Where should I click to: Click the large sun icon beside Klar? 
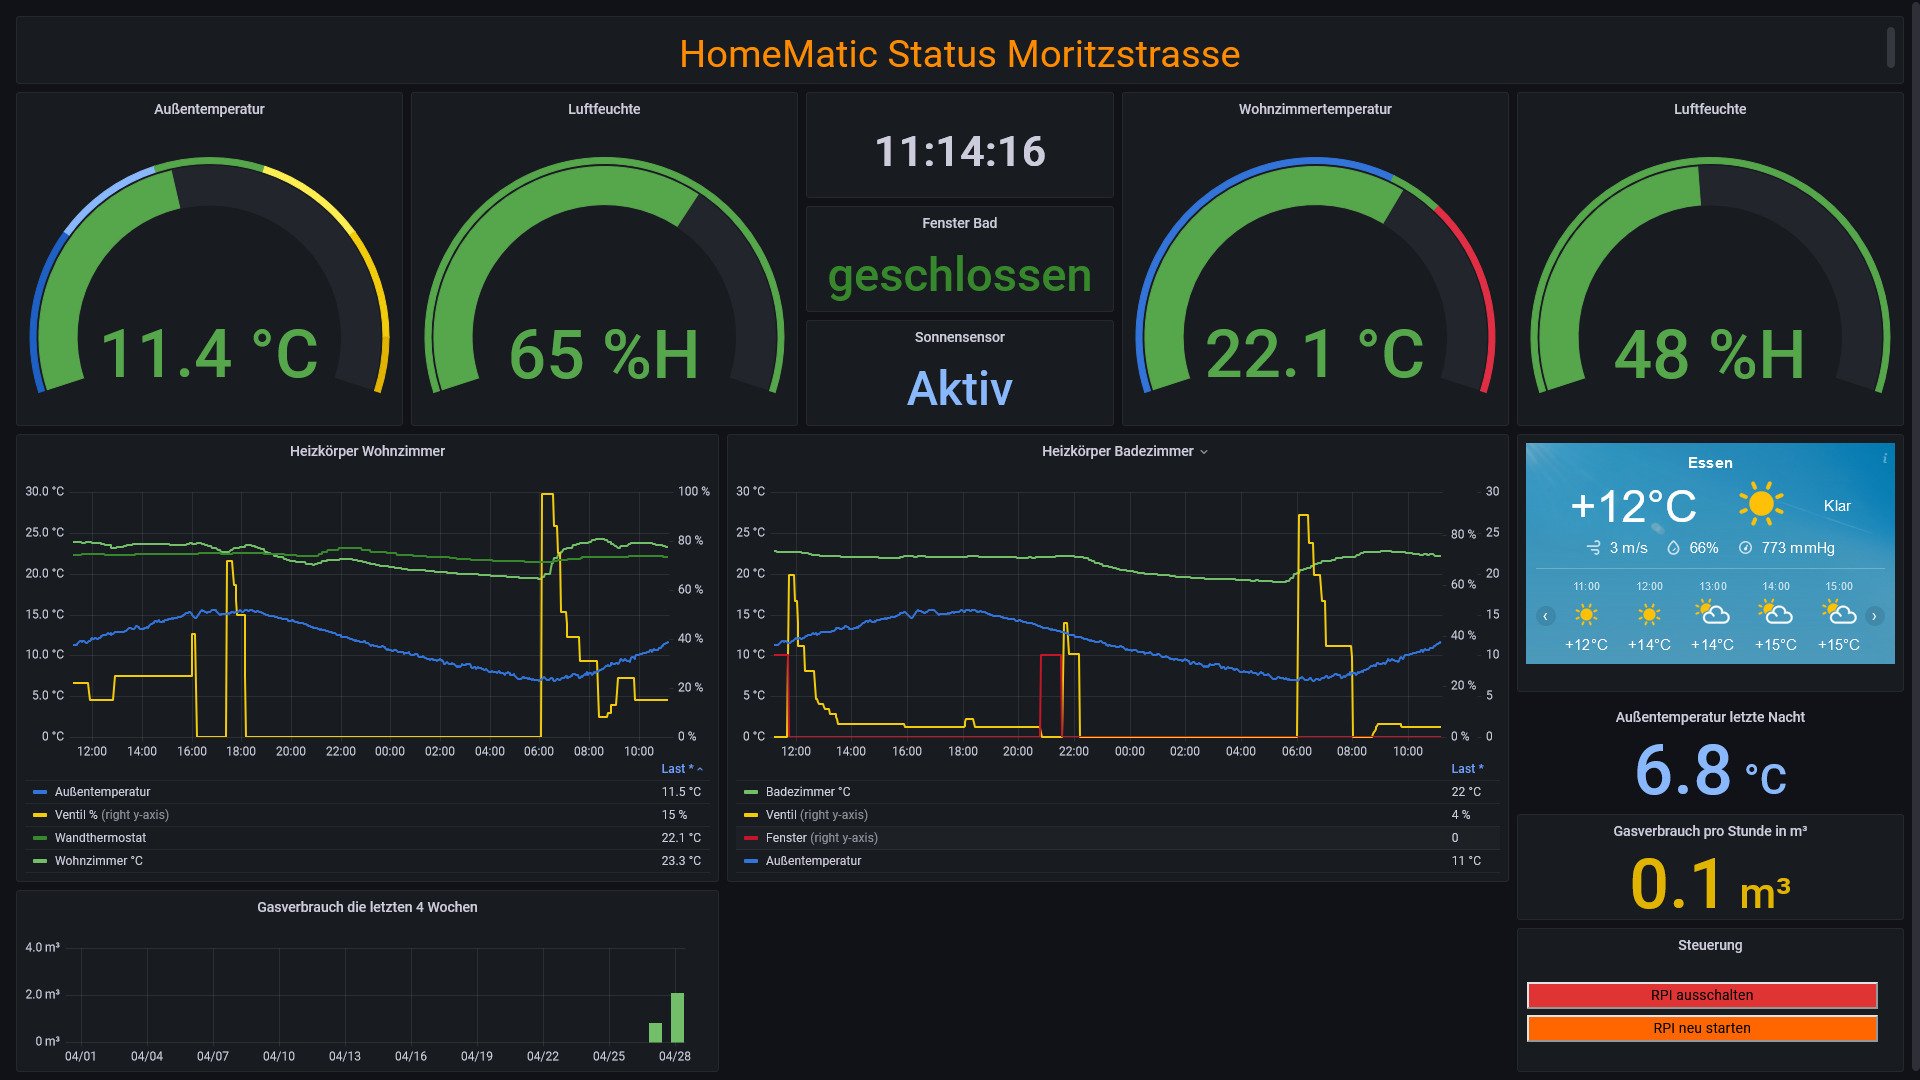[x=1760, y=504]
